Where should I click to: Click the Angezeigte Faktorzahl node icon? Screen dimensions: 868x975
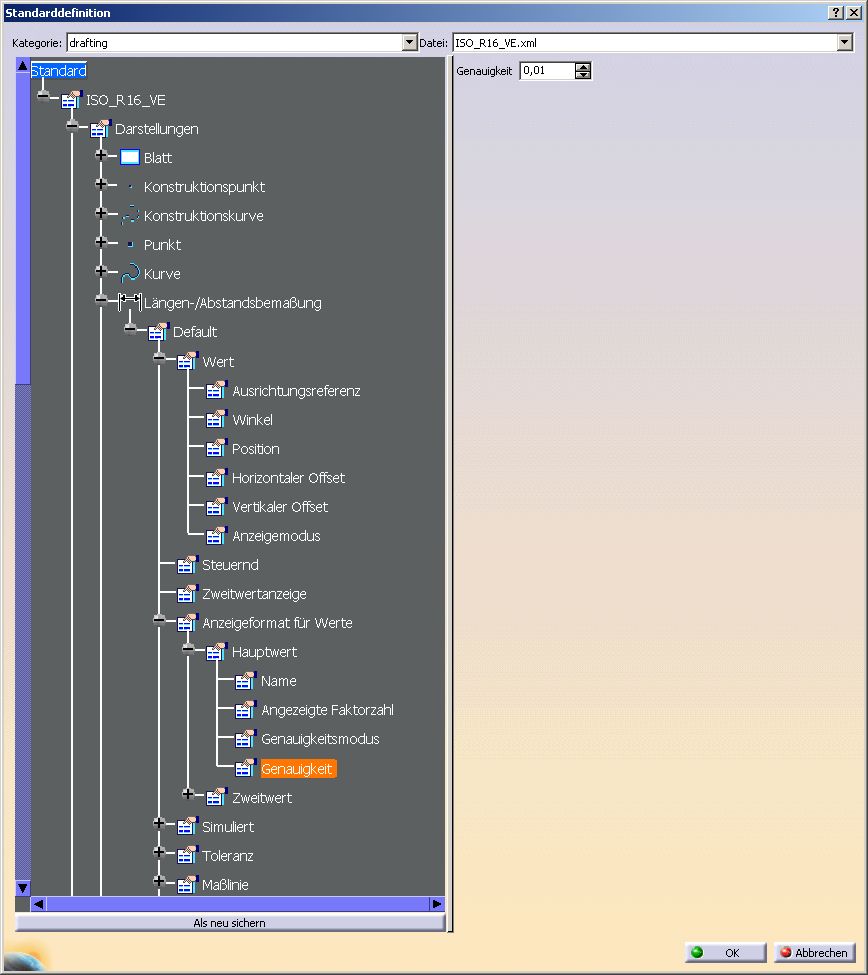(x=246, y=709)
